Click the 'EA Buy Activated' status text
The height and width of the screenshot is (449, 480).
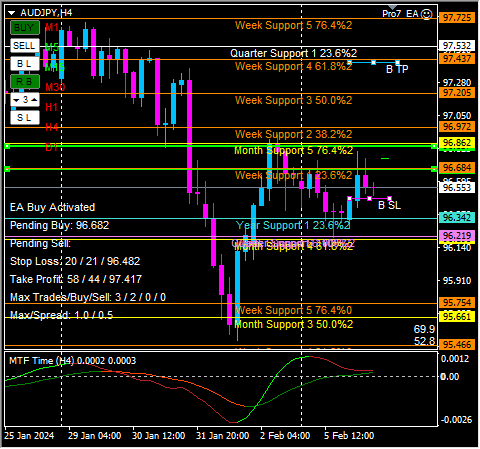pos(53,207)
